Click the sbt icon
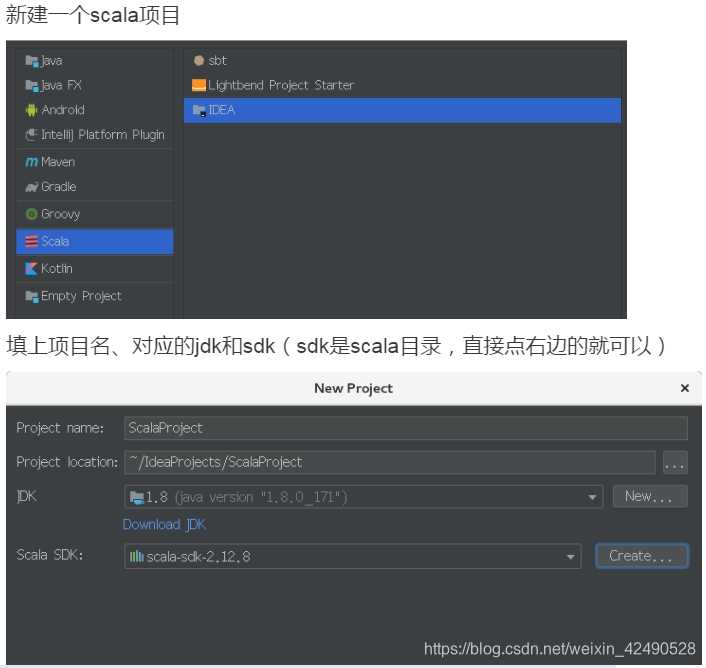 (199, 60)
